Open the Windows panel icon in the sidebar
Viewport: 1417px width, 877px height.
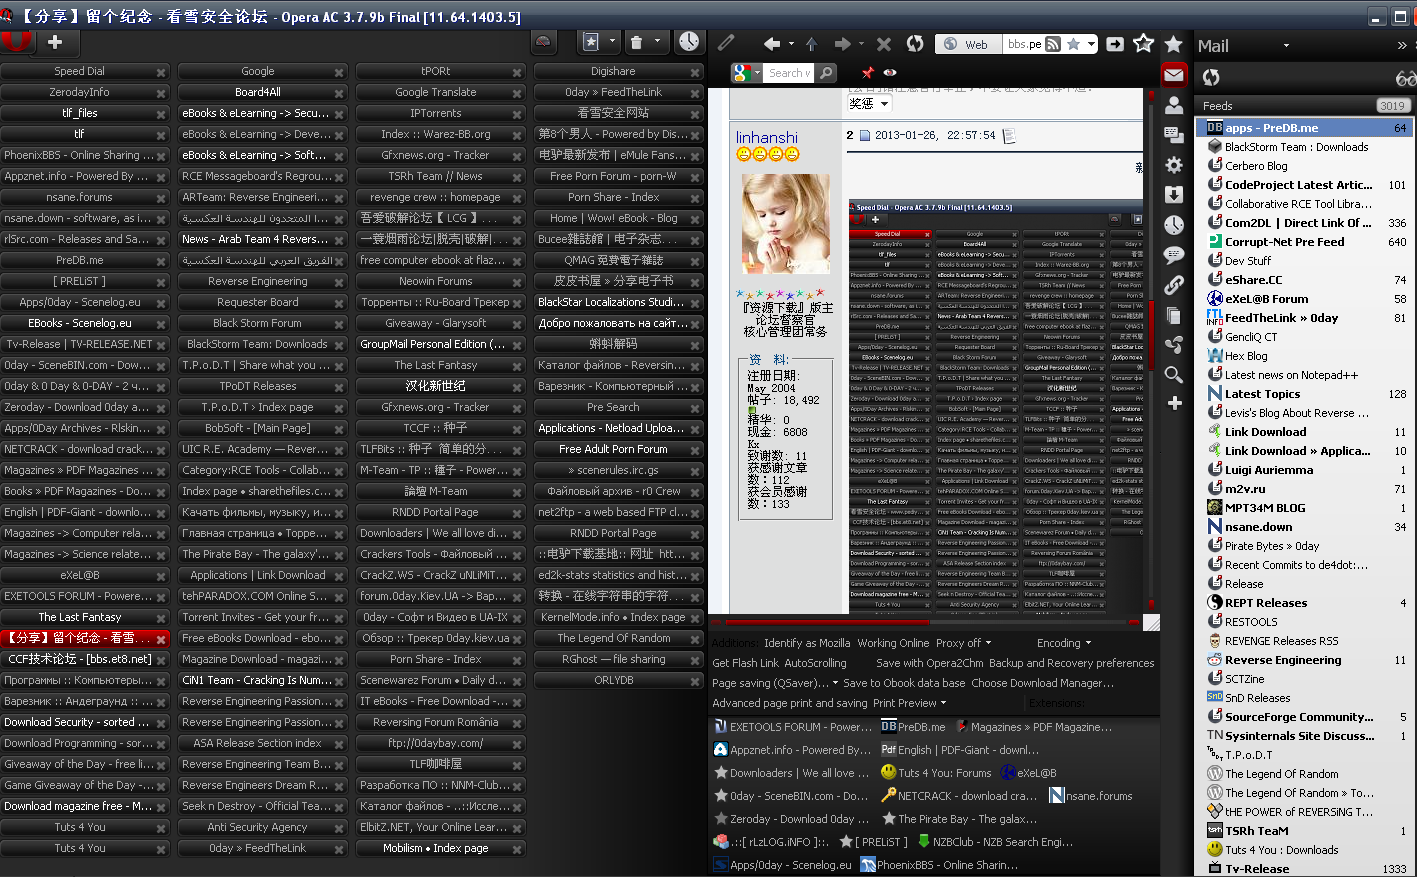[1174, 135]
